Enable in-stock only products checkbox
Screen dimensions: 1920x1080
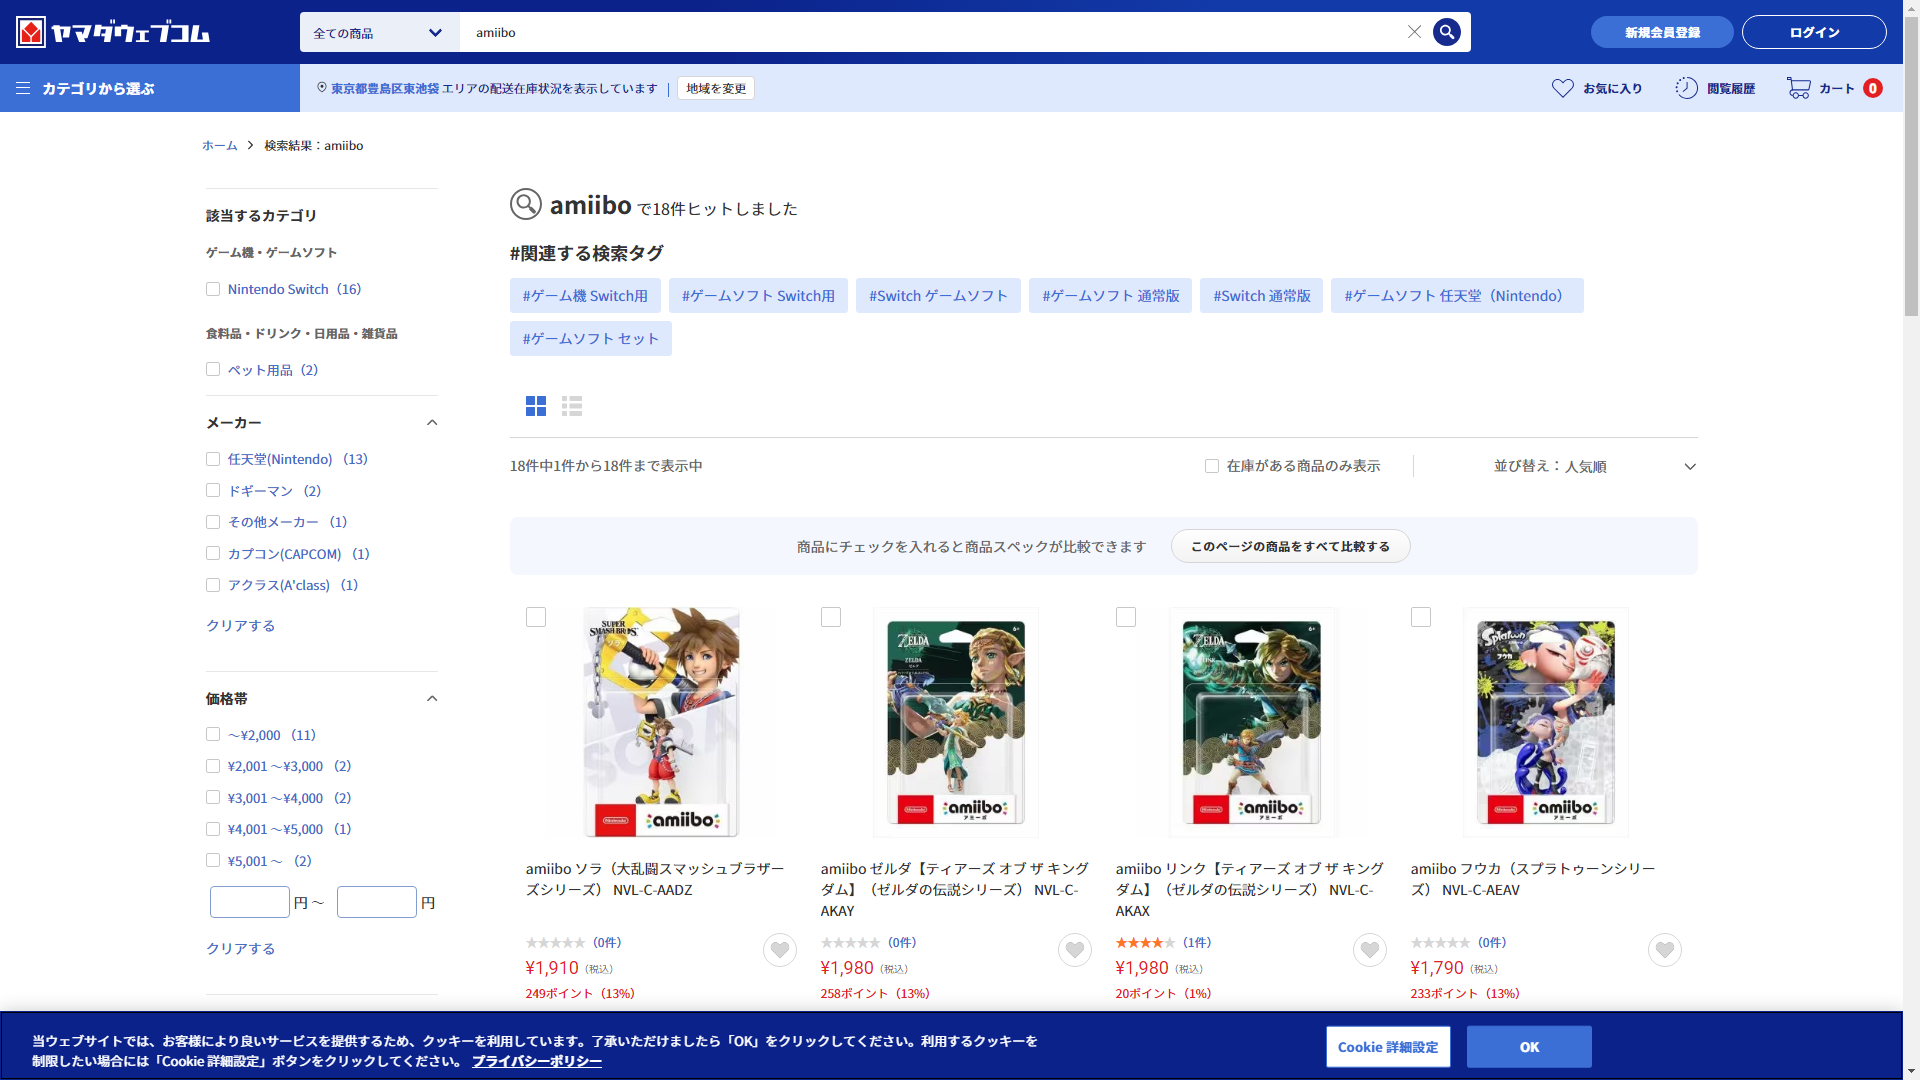[x=1212, y=466]
